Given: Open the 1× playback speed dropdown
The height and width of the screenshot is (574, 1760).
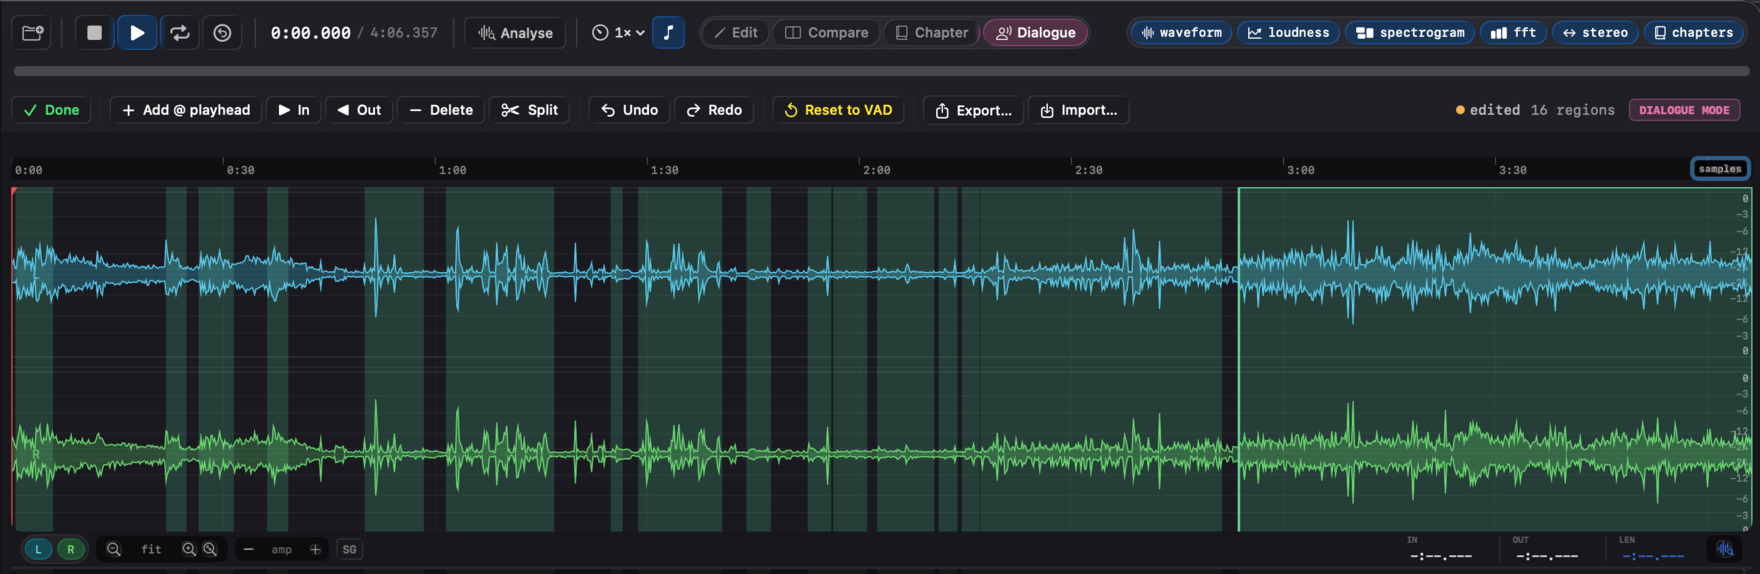Looking at the screenshot, I should click(617, 33).
